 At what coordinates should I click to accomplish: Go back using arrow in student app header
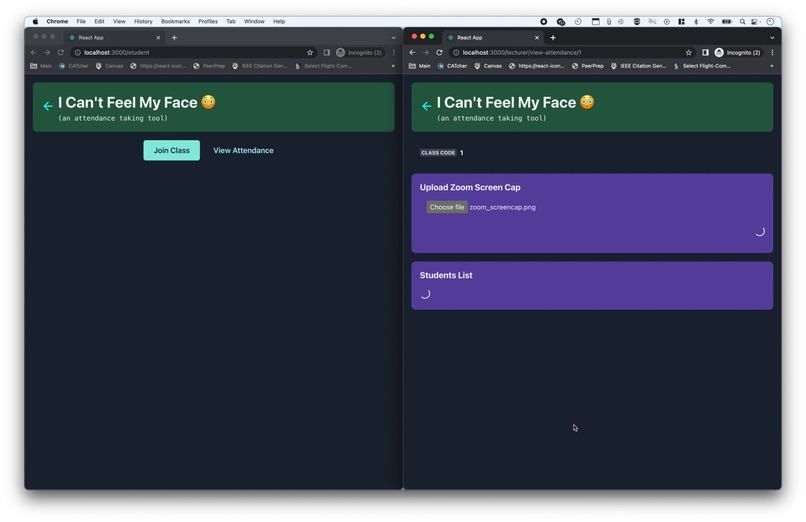coord(48,106)
